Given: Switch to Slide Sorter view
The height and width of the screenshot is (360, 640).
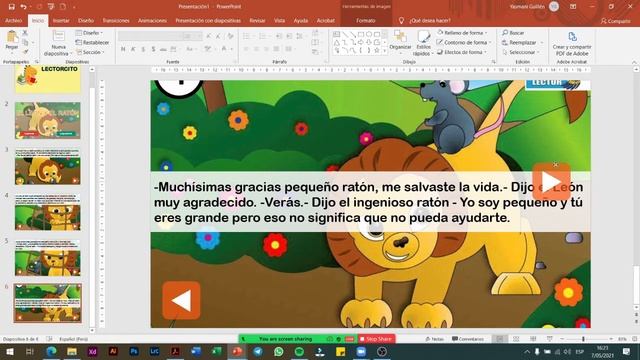Looking at the screenshot, I should (x=516, y=339).
